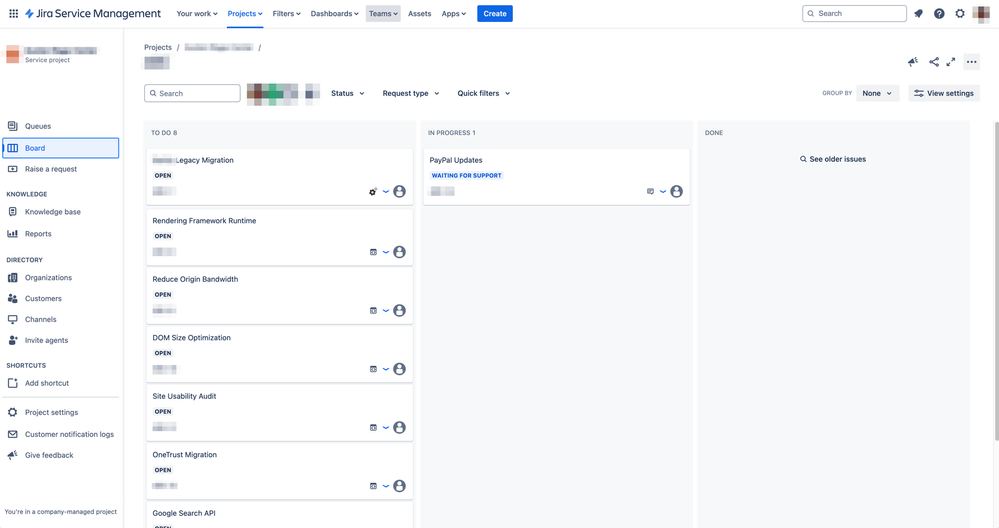Expand priority chevron on Rendering Framework Runtime card

click(386, 252)
